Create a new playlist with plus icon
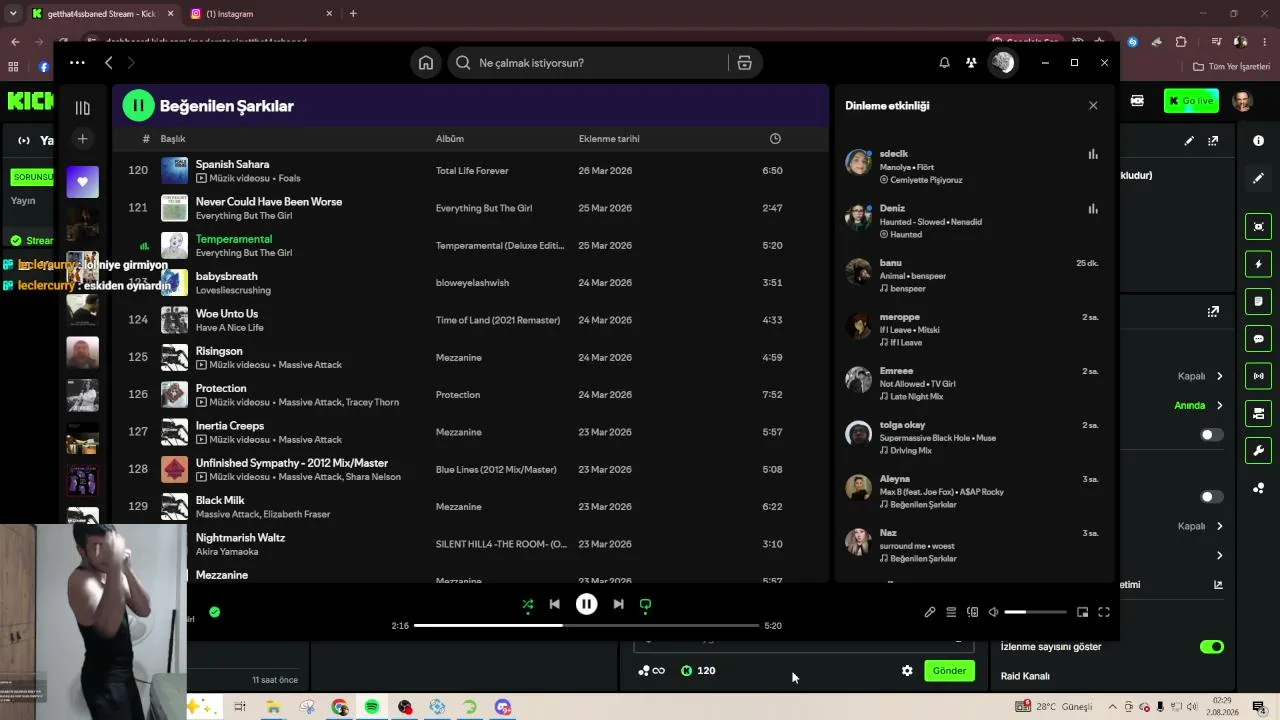The height and width of the screenshot is (720, 1280). pos(83,139)
